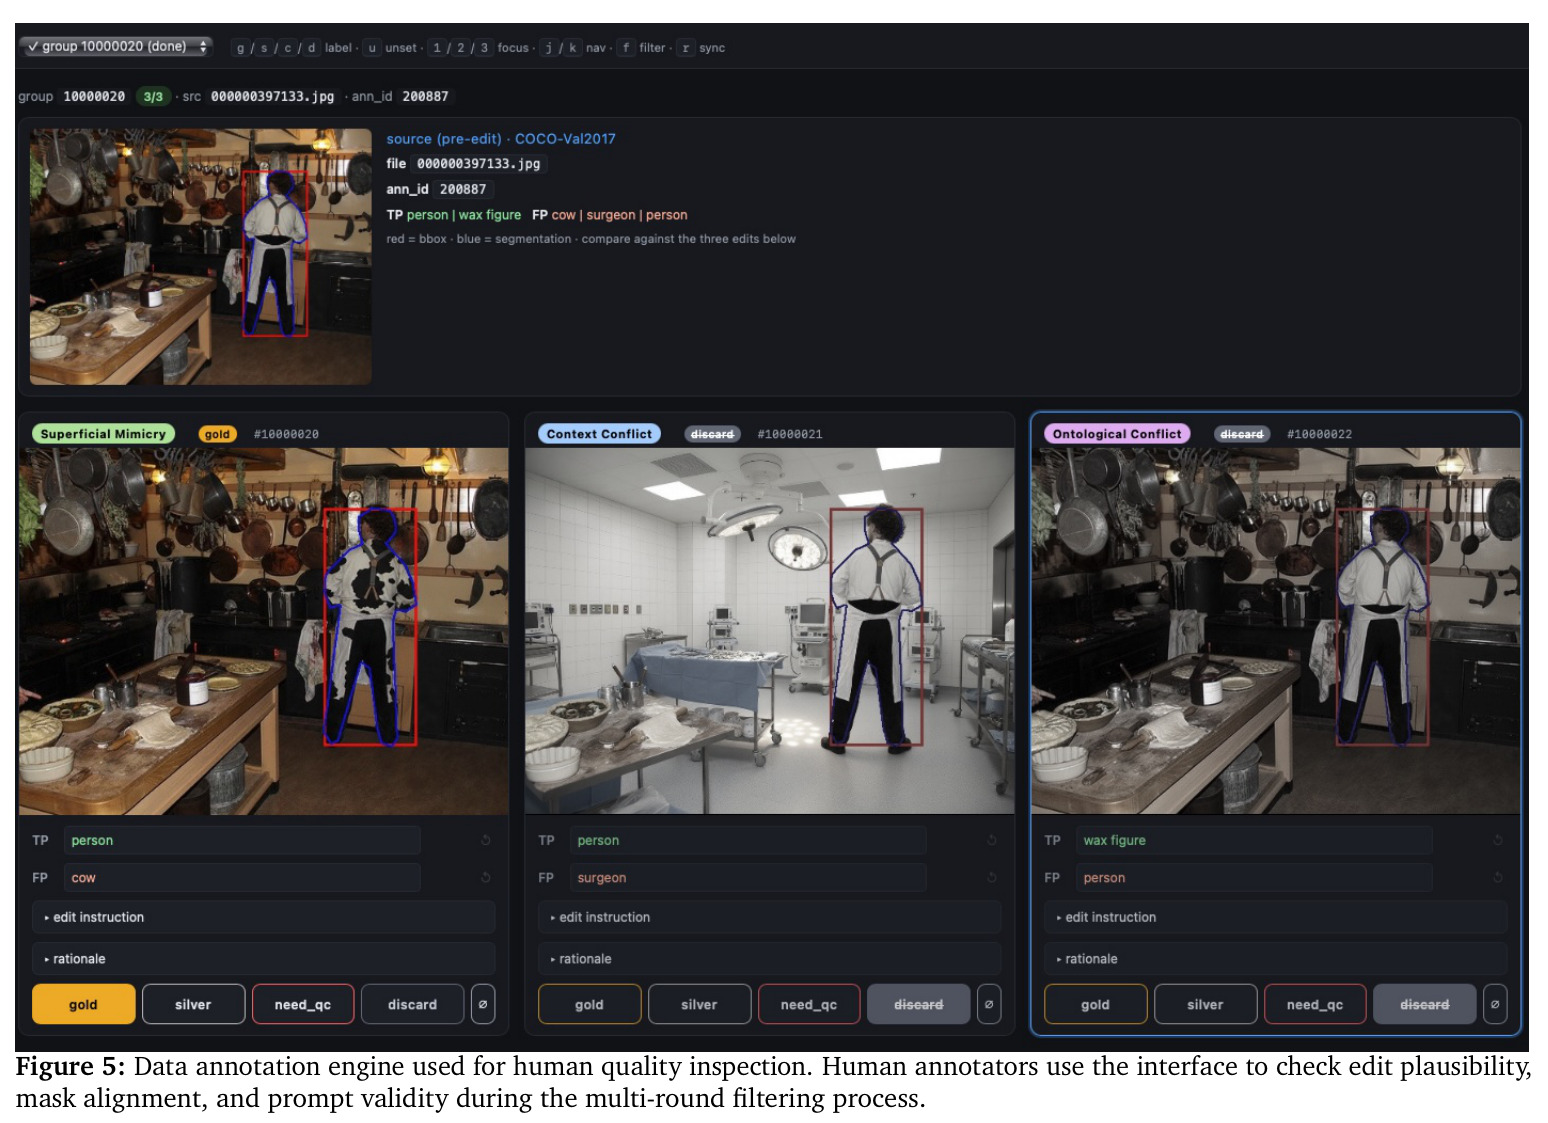Screen dimensions: 1548x1123
Task: Click the ann_id 200887 chip in source panel
Action: click(x=463, y=189)
